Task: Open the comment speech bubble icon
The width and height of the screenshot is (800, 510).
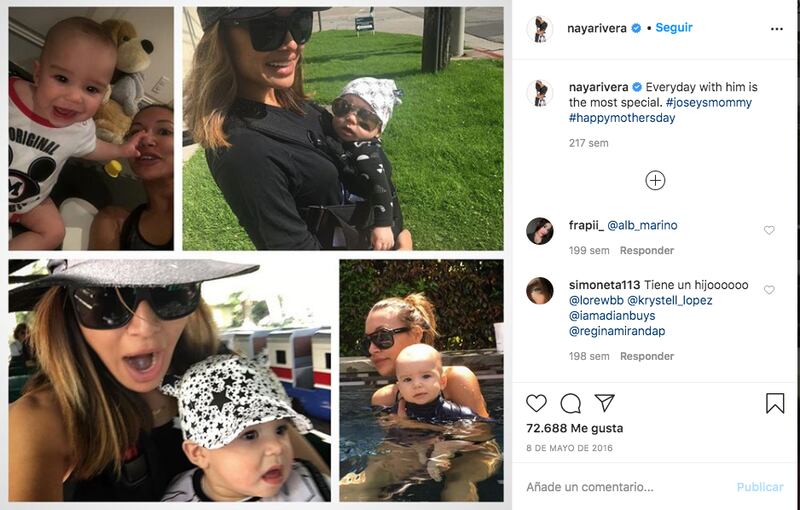Action: click(570, 403)
